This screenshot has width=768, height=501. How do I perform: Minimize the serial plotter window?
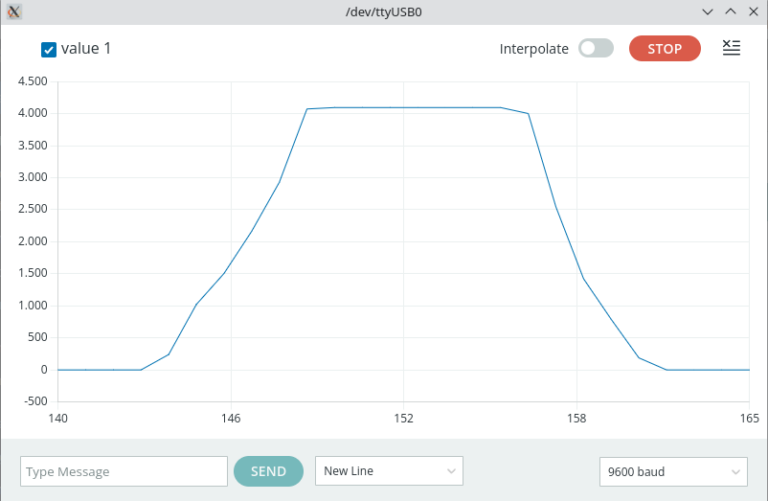click(708, 11)
